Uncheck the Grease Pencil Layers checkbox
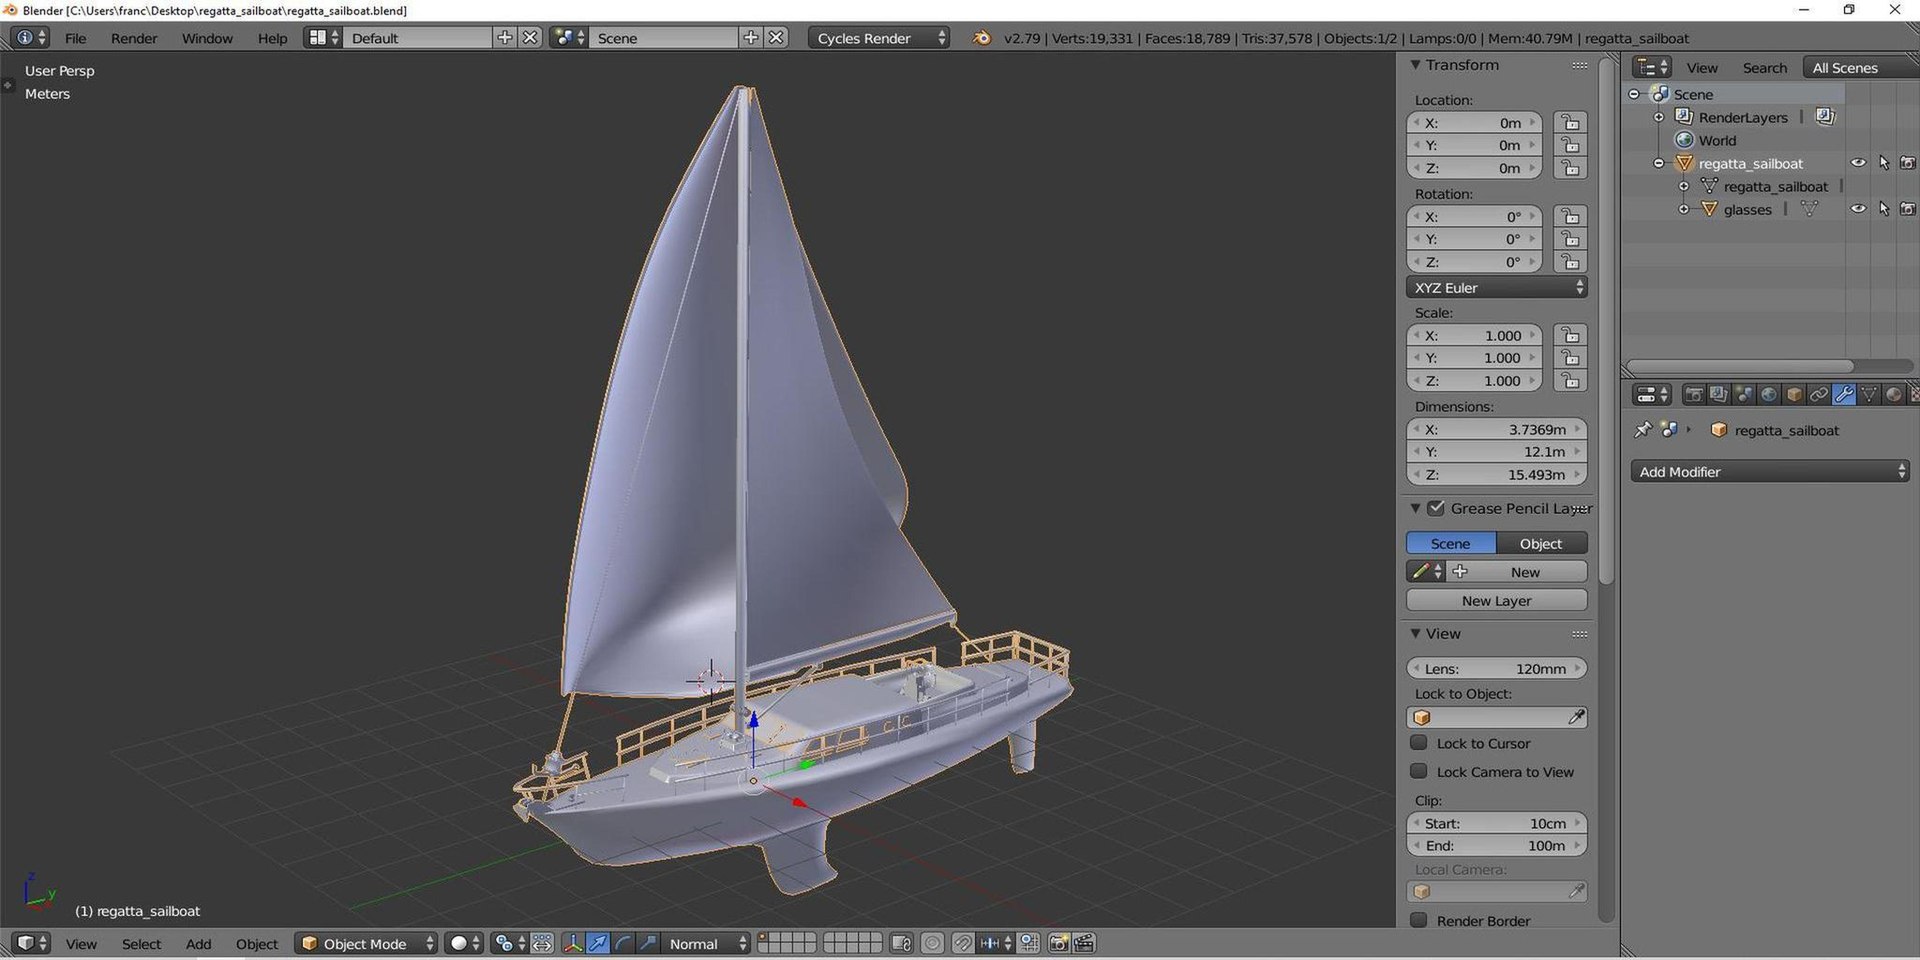The height and width of the screenshot is (960, 1920). (x=1436, y=508)
